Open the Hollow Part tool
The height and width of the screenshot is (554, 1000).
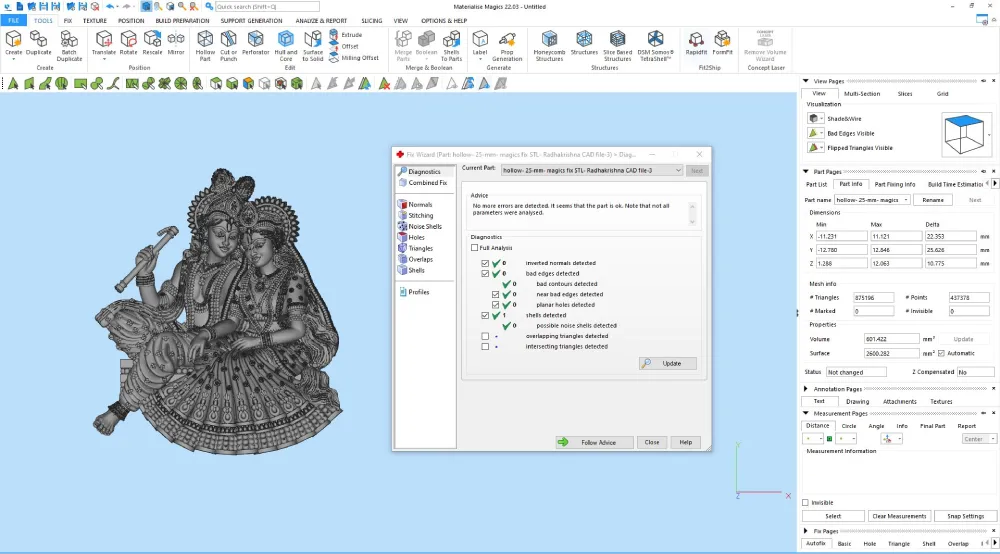coord(205,46)
